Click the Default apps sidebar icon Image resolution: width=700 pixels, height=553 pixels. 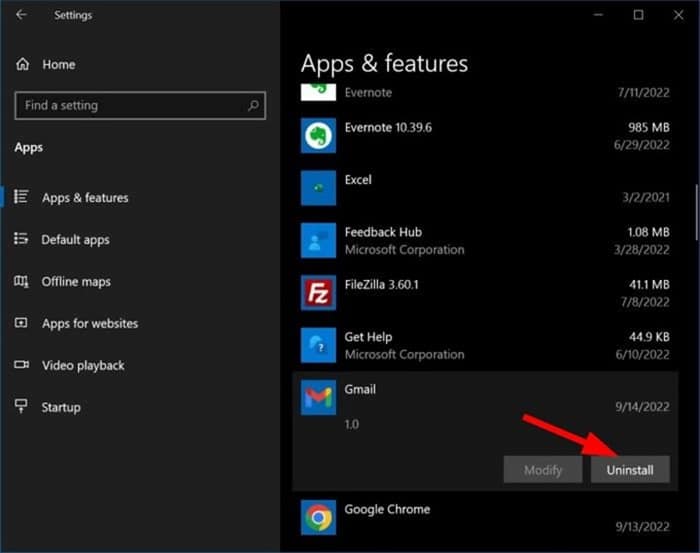click(x=21, y=239)
